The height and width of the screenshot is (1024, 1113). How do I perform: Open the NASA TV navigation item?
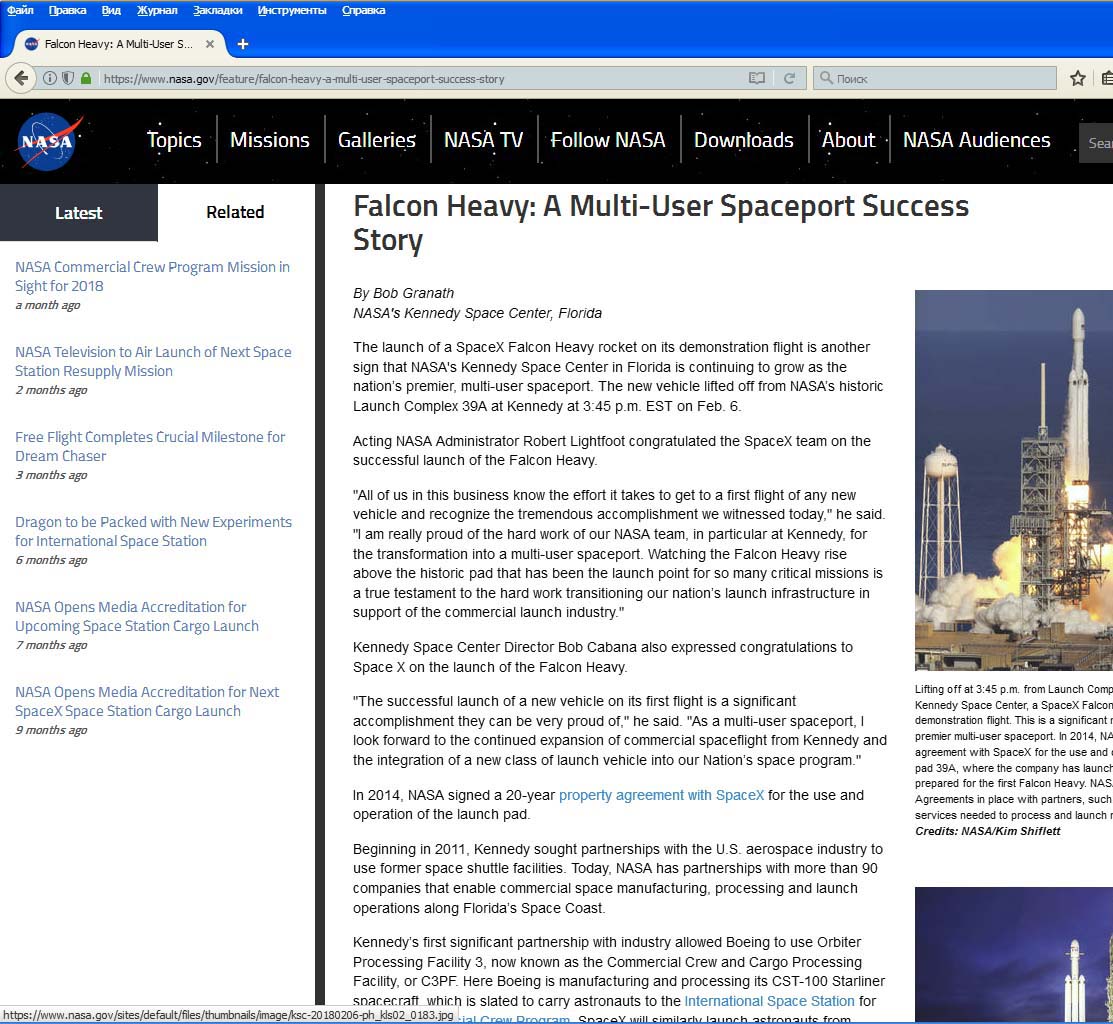pos(483,140)
